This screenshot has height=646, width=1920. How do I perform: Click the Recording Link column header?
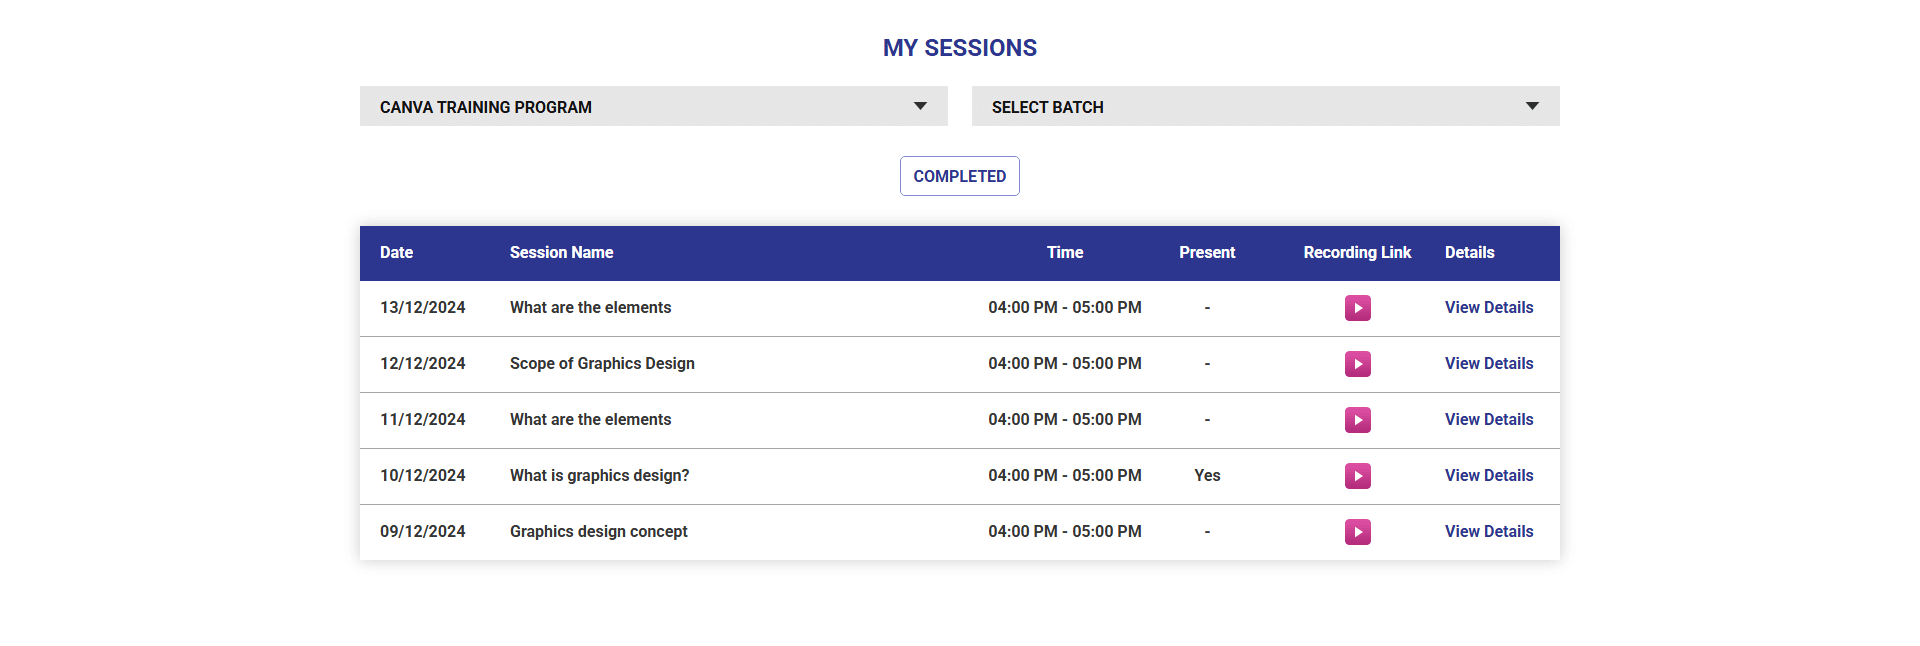1356,253
